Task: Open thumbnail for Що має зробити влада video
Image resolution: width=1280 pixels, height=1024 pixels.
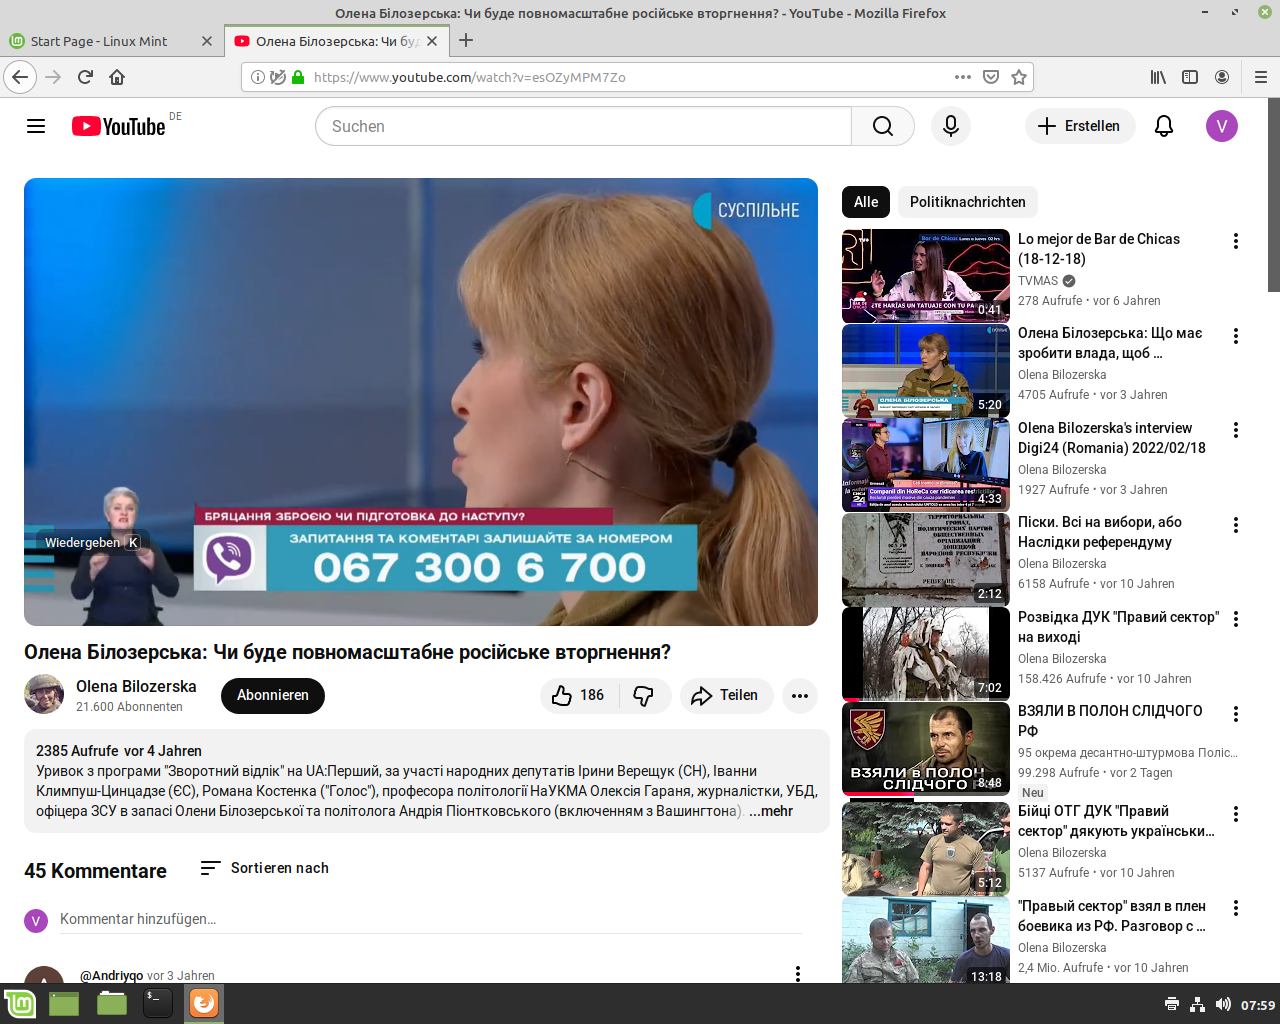Action: coord(926,371)
